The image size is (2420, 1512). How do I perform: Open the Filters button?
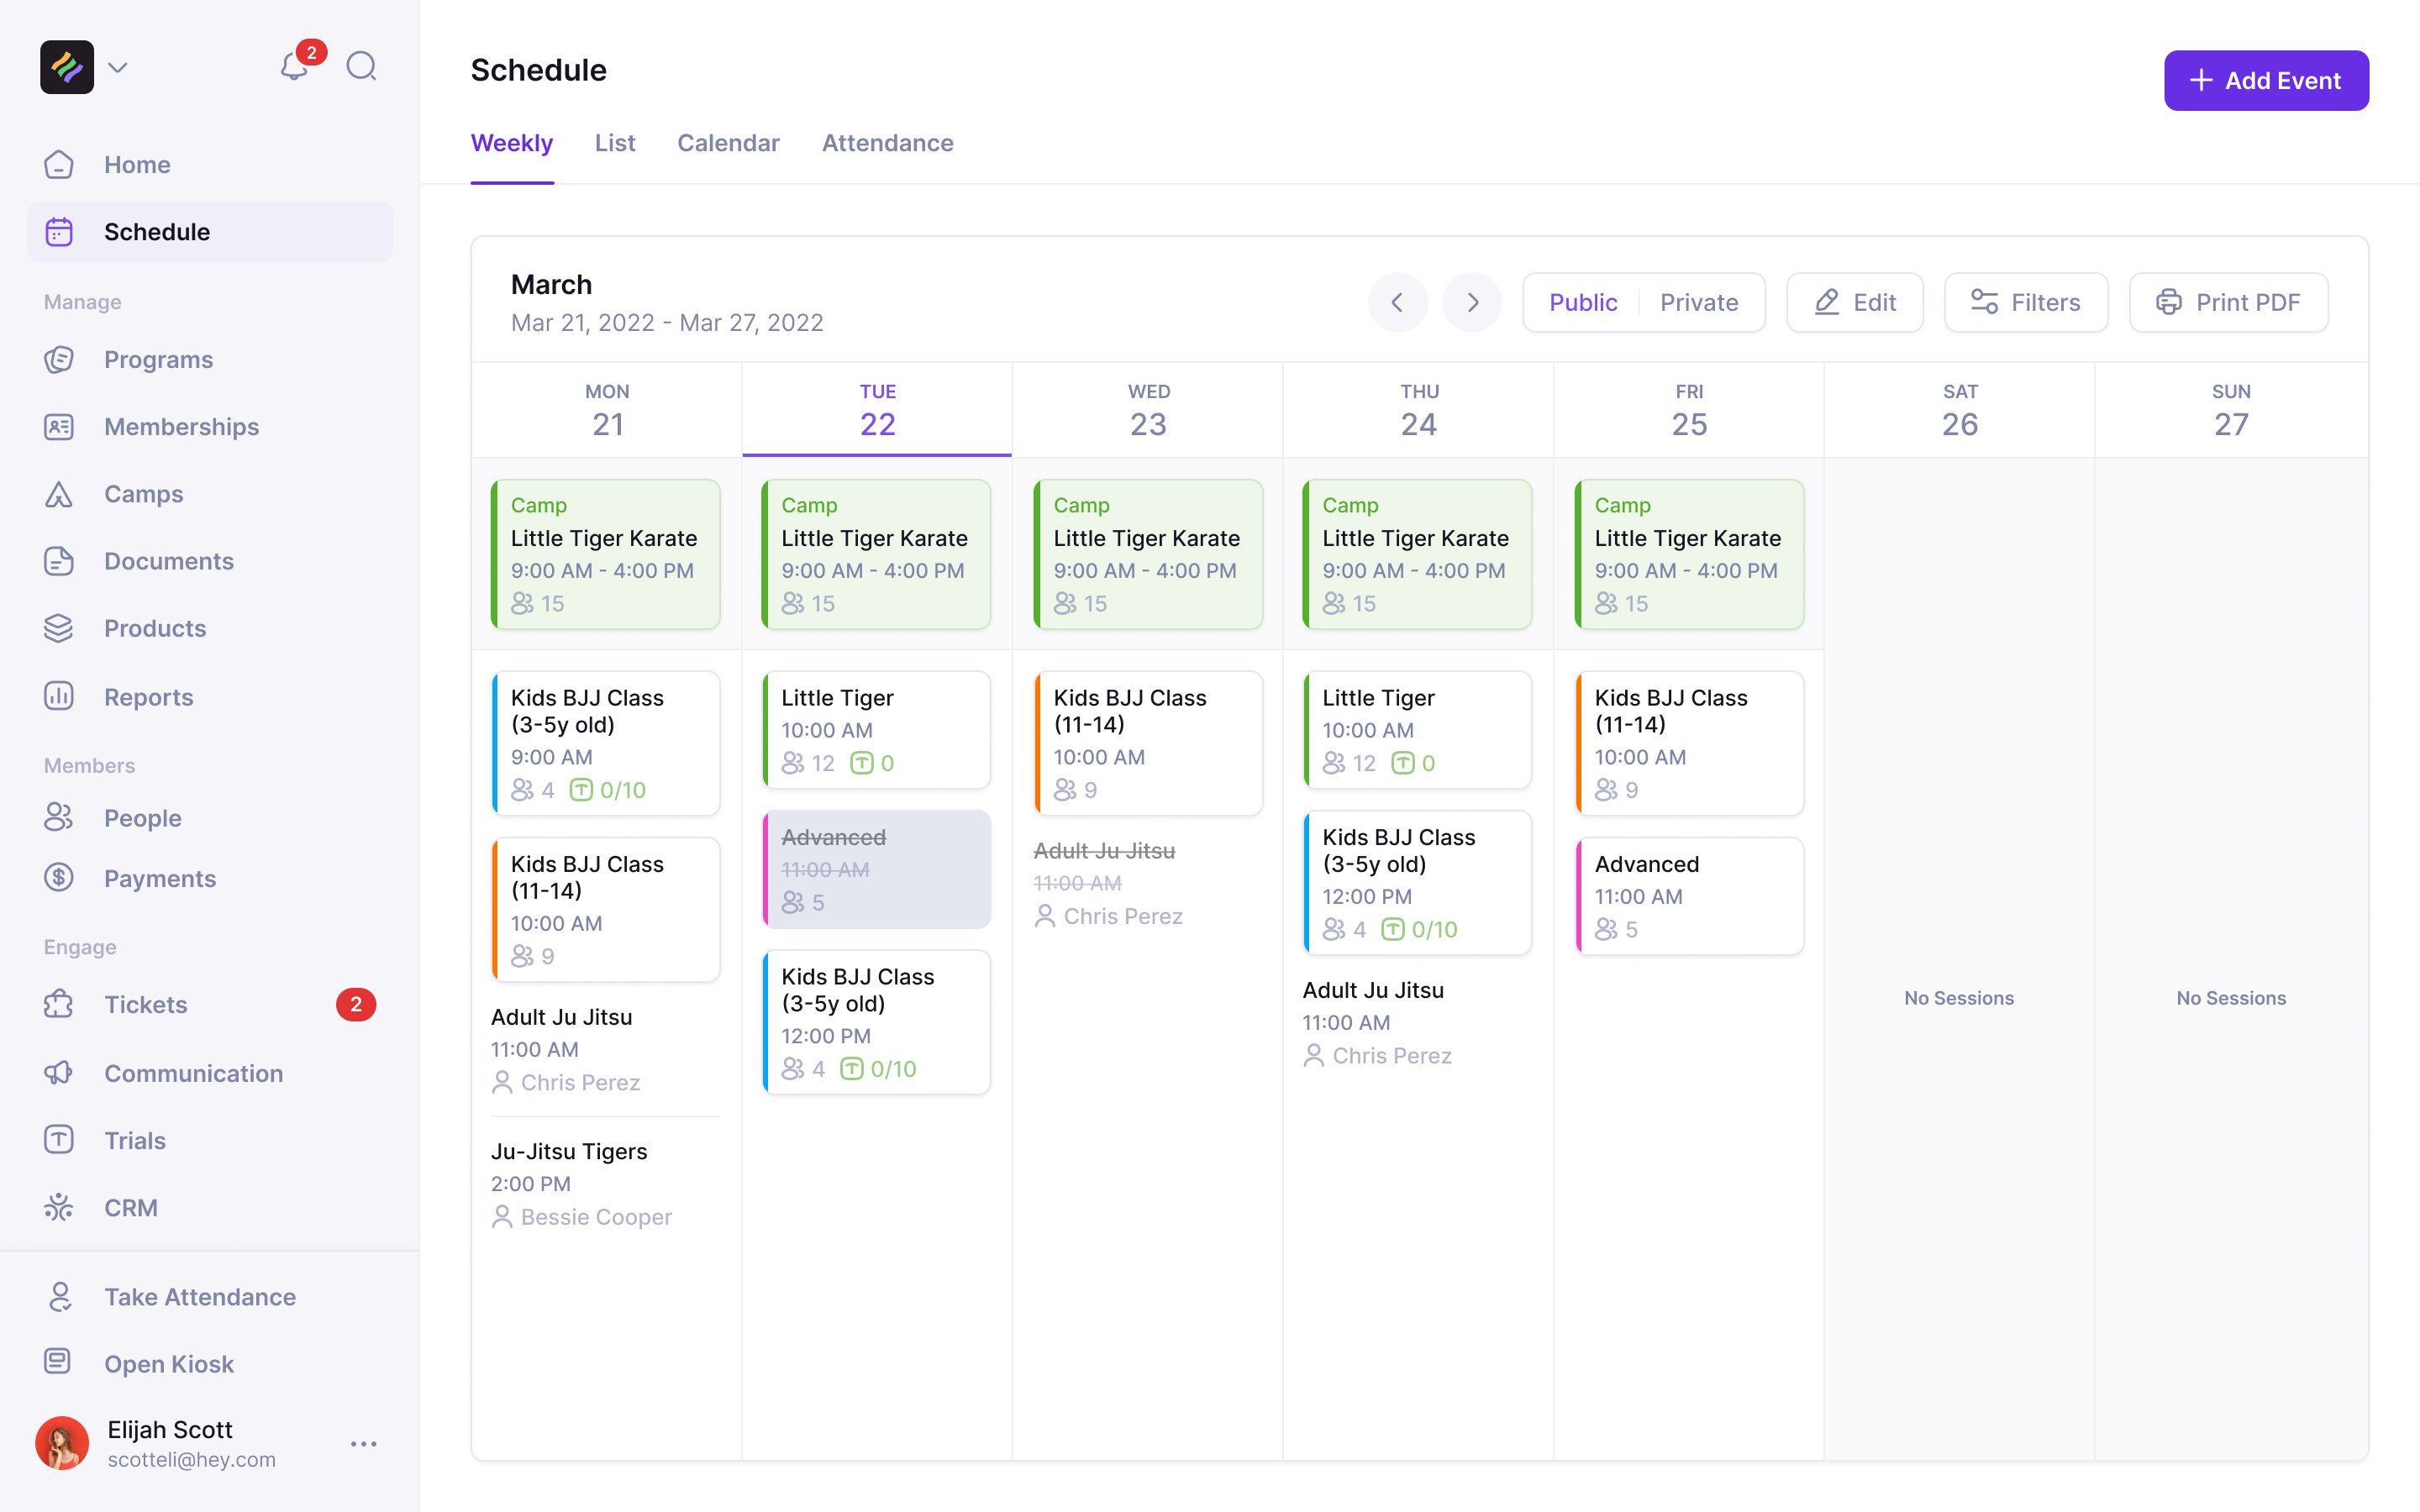(x=2026, y=302)
